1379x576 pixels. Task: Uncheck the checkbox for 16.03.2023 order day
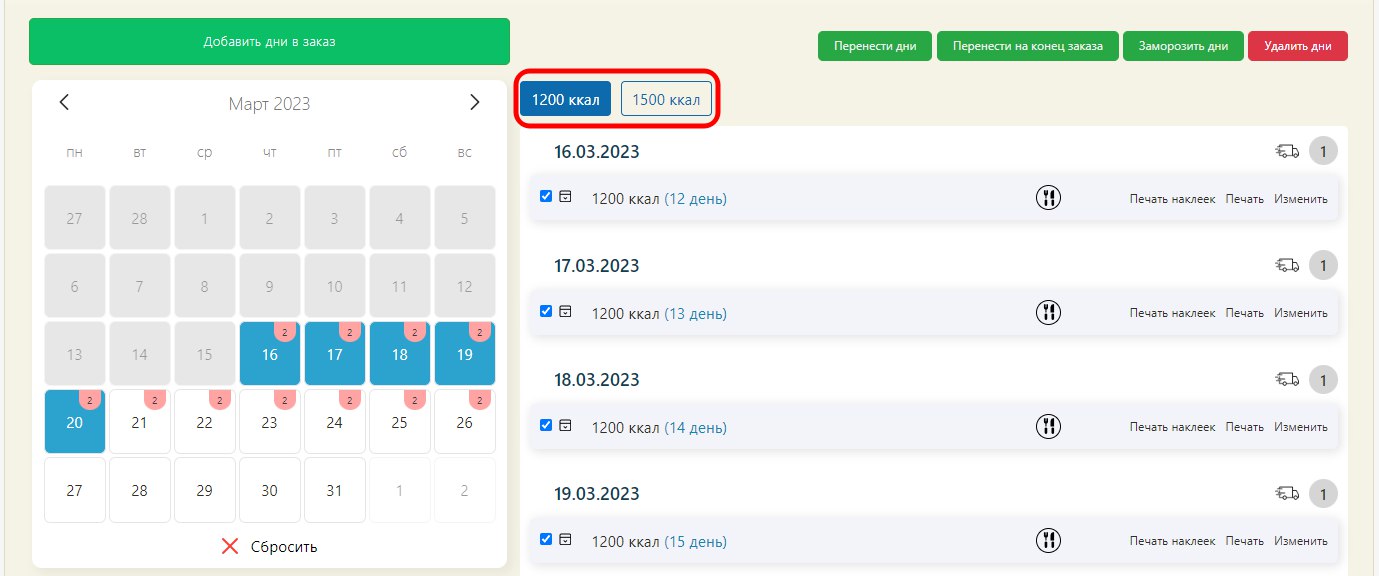(x=546, y=197)
